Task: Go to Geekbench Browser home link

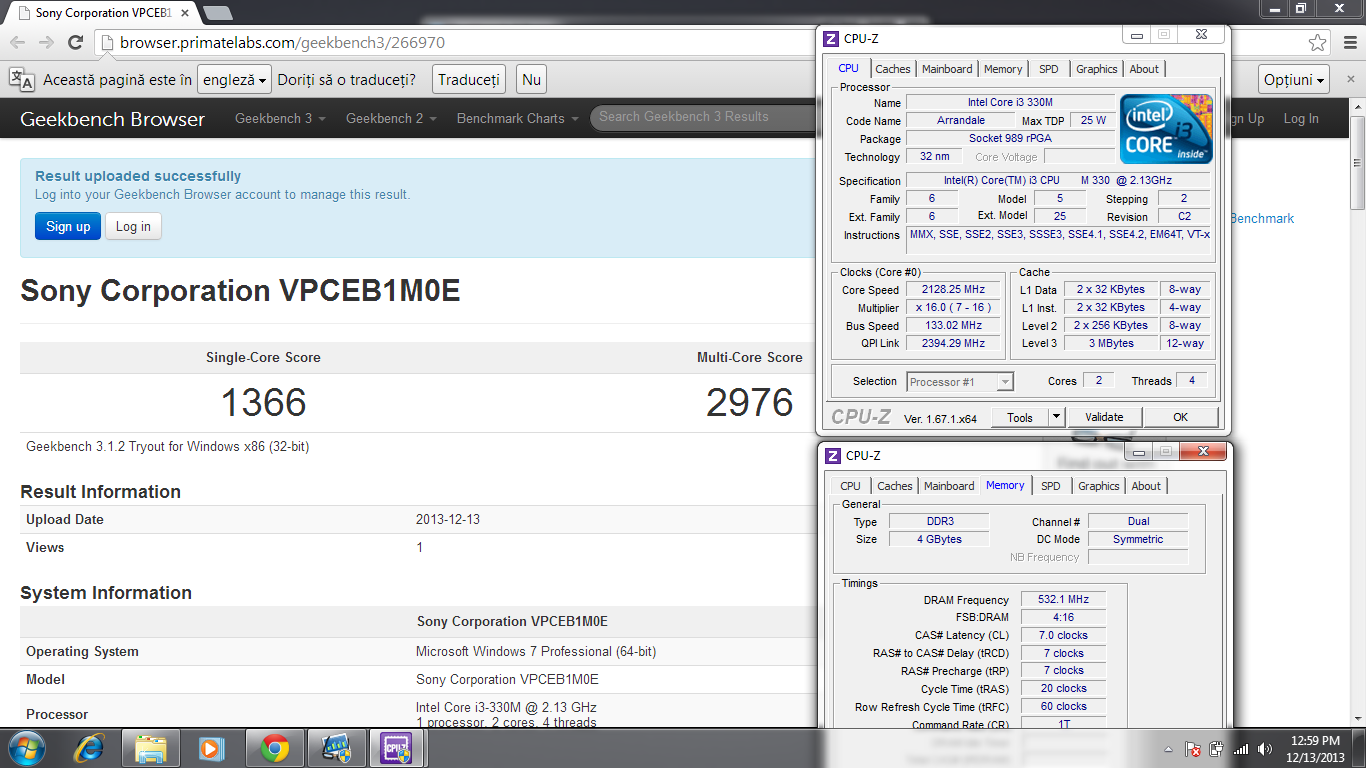Action: point(112,119)
